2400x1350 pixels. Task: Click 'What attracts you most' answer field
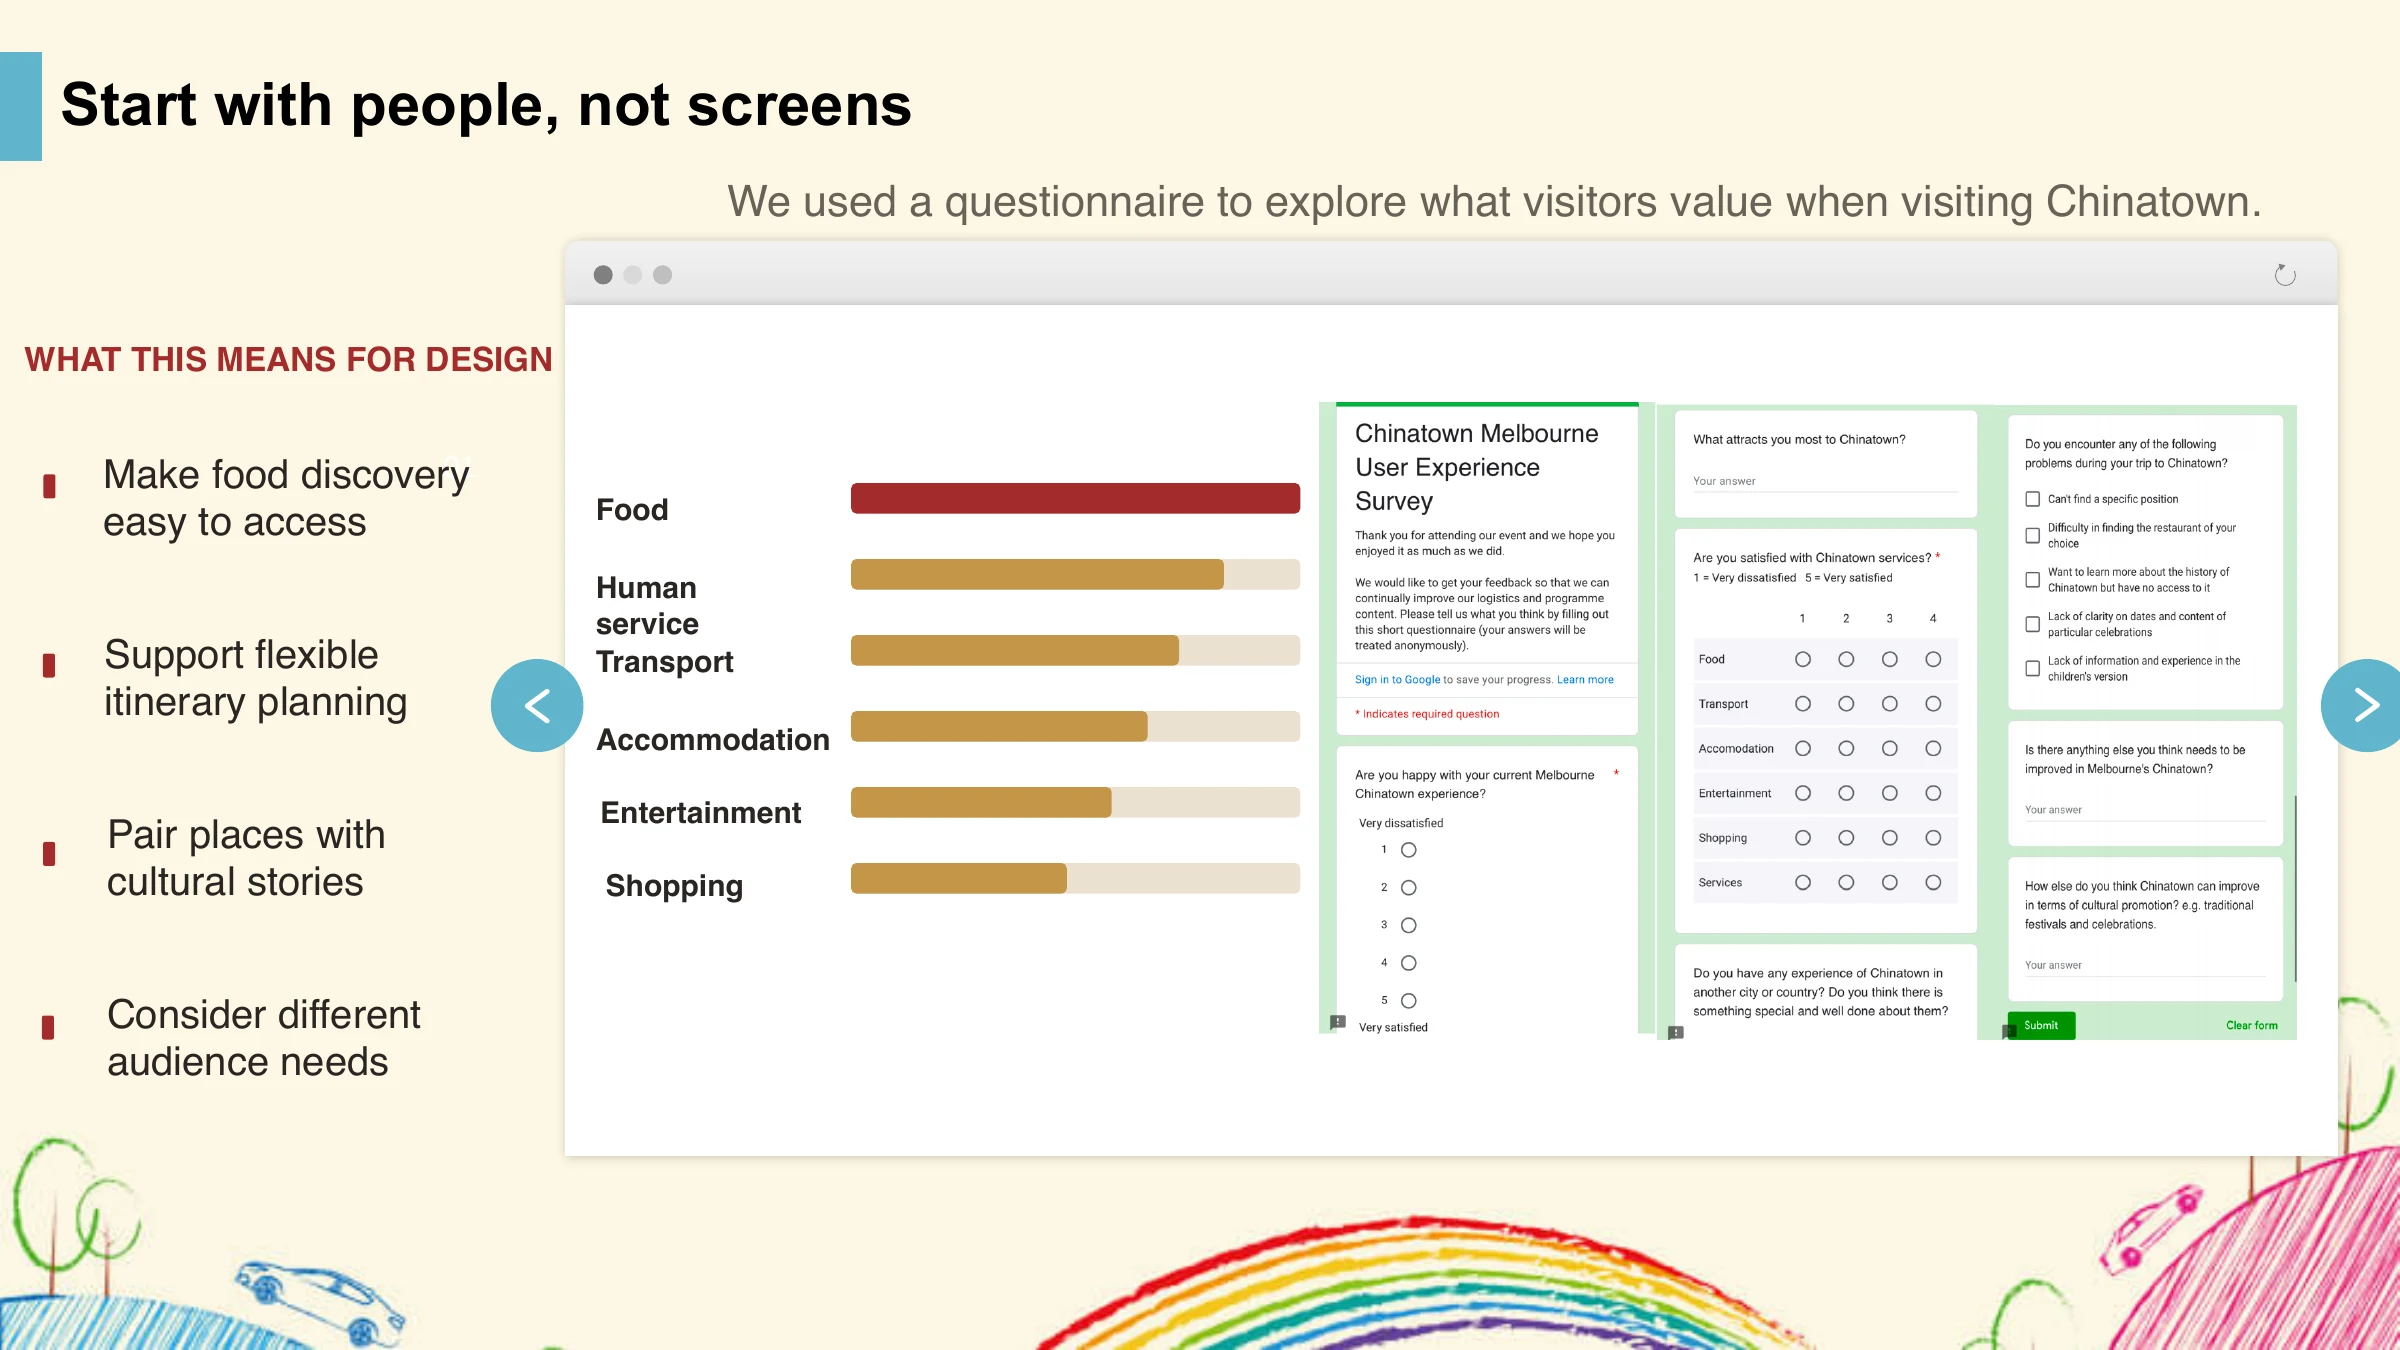click(1825, 482)
